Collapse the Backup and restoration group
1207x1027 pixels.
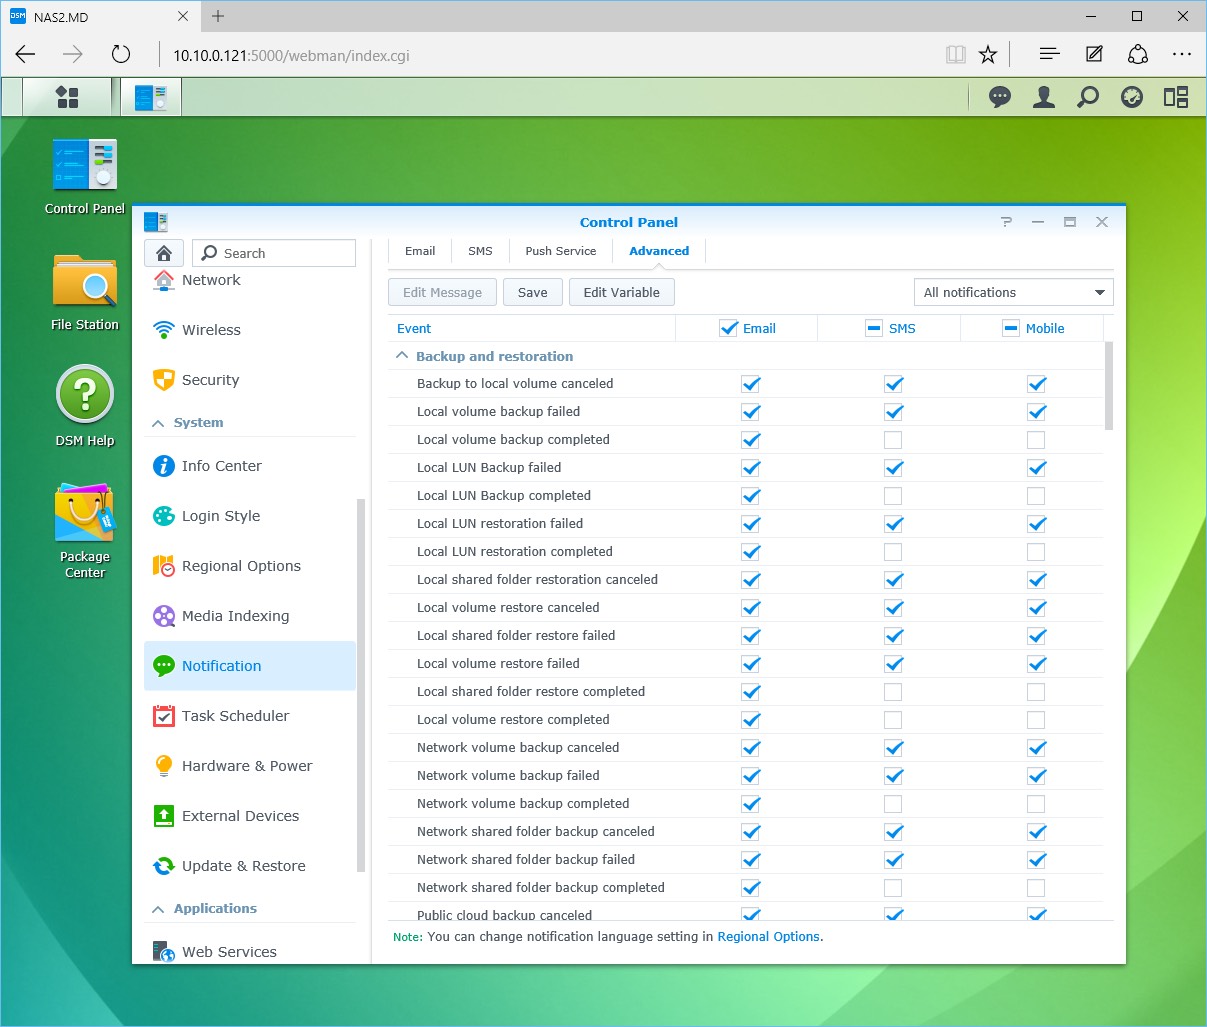pos(402,356)
